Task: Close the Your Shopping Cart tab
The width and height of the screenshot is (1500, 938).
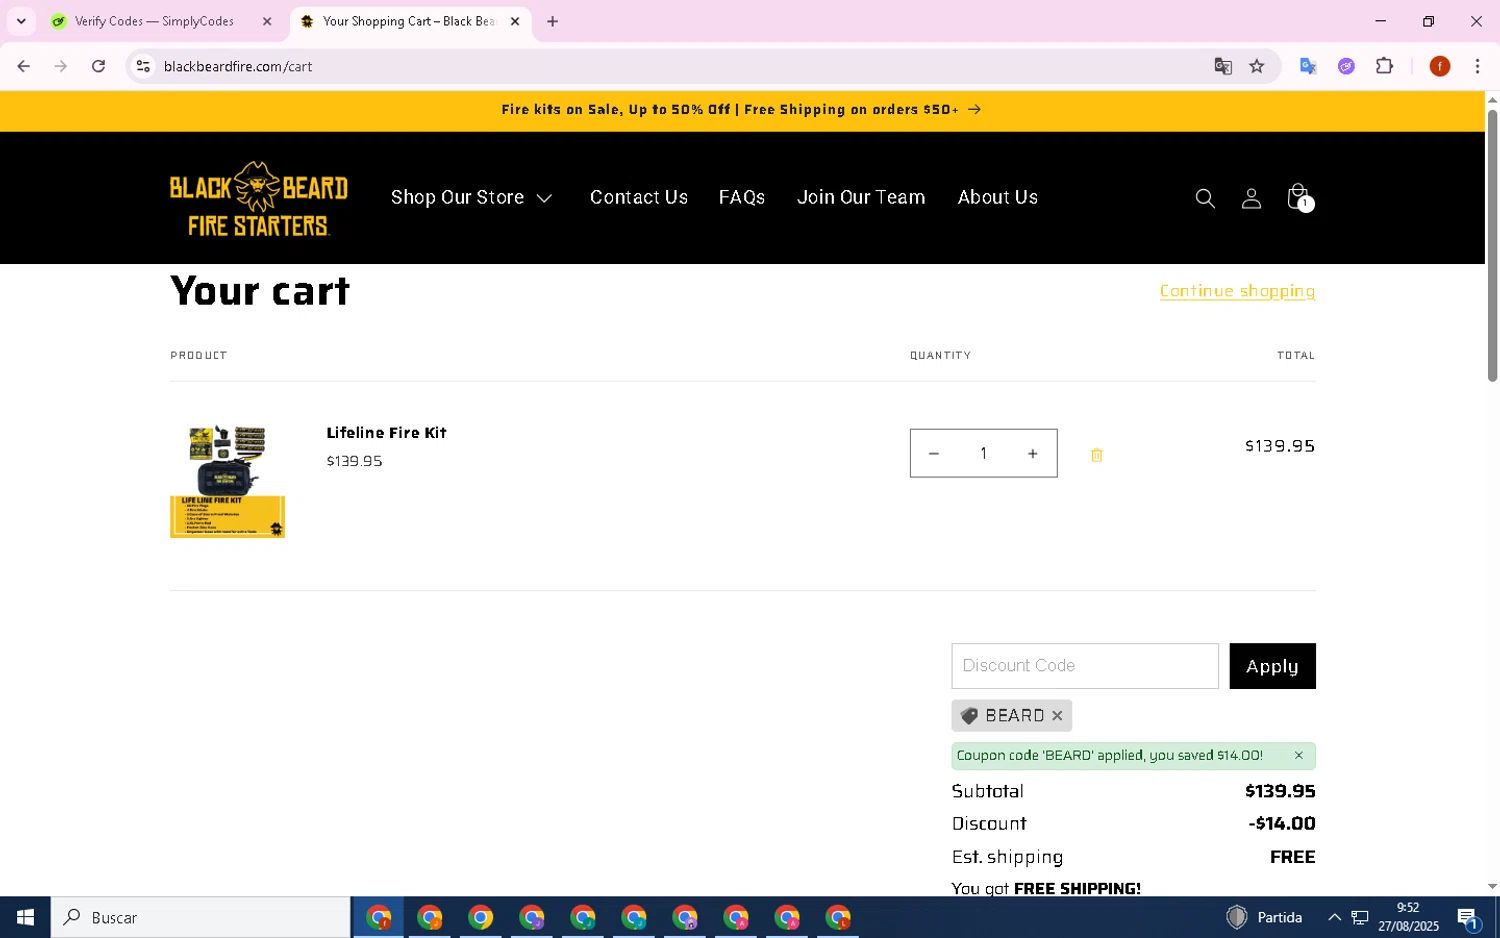Action: tap(515, 21)
